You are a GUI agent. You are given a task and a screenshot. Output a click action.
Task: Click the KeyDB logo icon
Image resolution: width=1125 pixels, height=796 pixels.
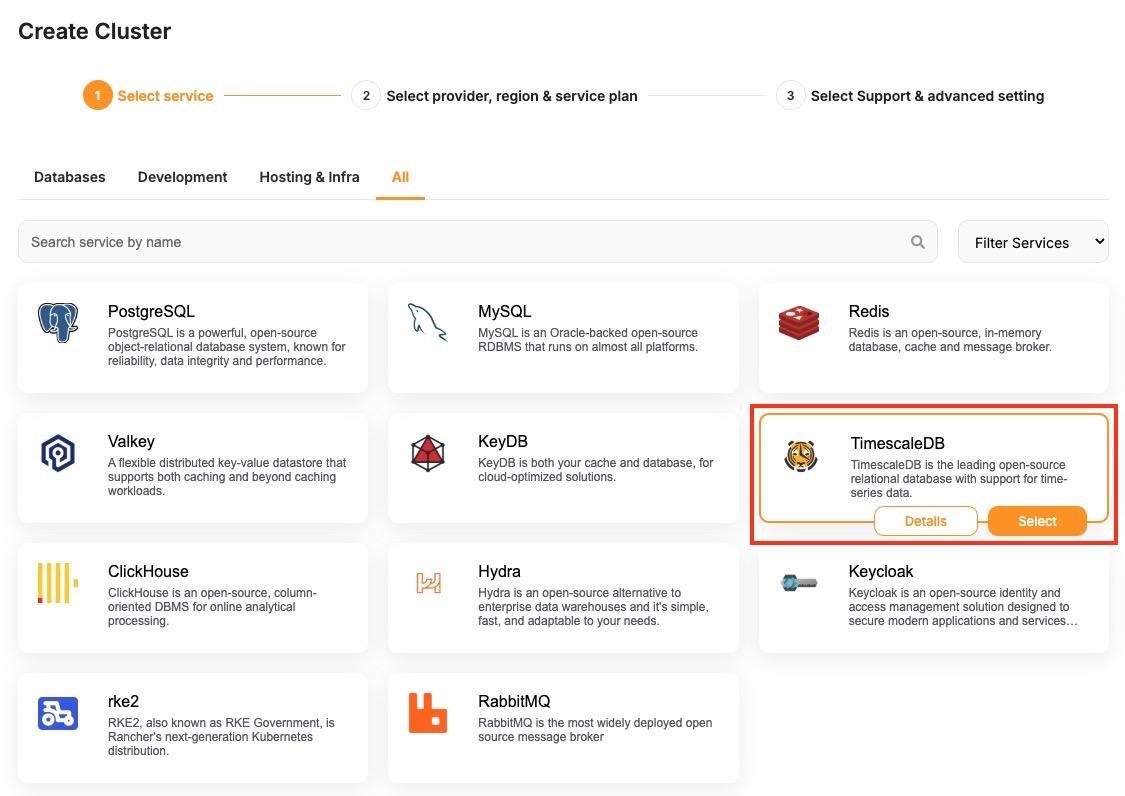point(428,453)
